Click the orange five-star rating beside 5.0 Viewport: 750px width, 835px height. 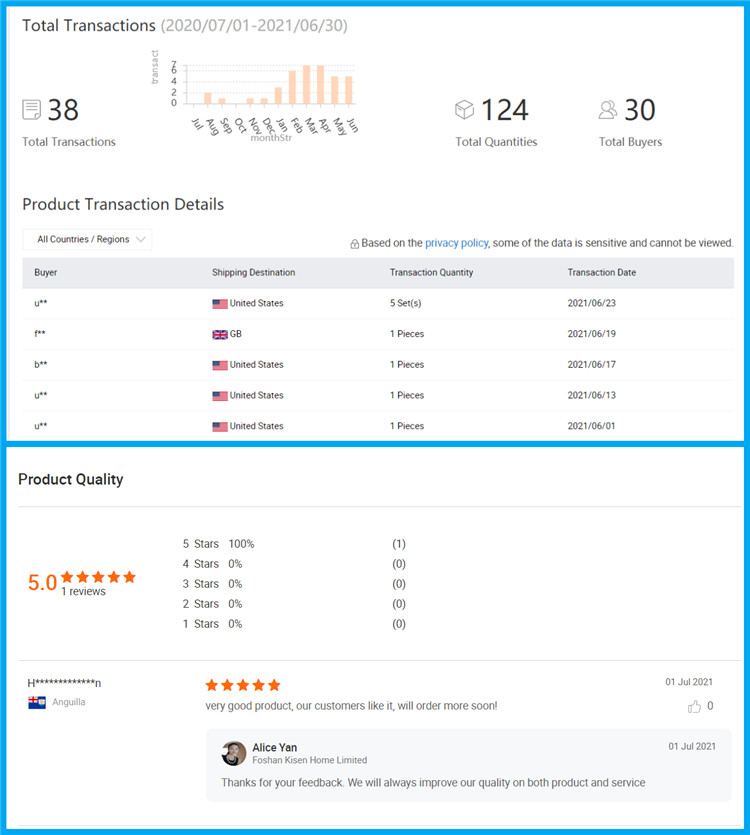point(98,577)
